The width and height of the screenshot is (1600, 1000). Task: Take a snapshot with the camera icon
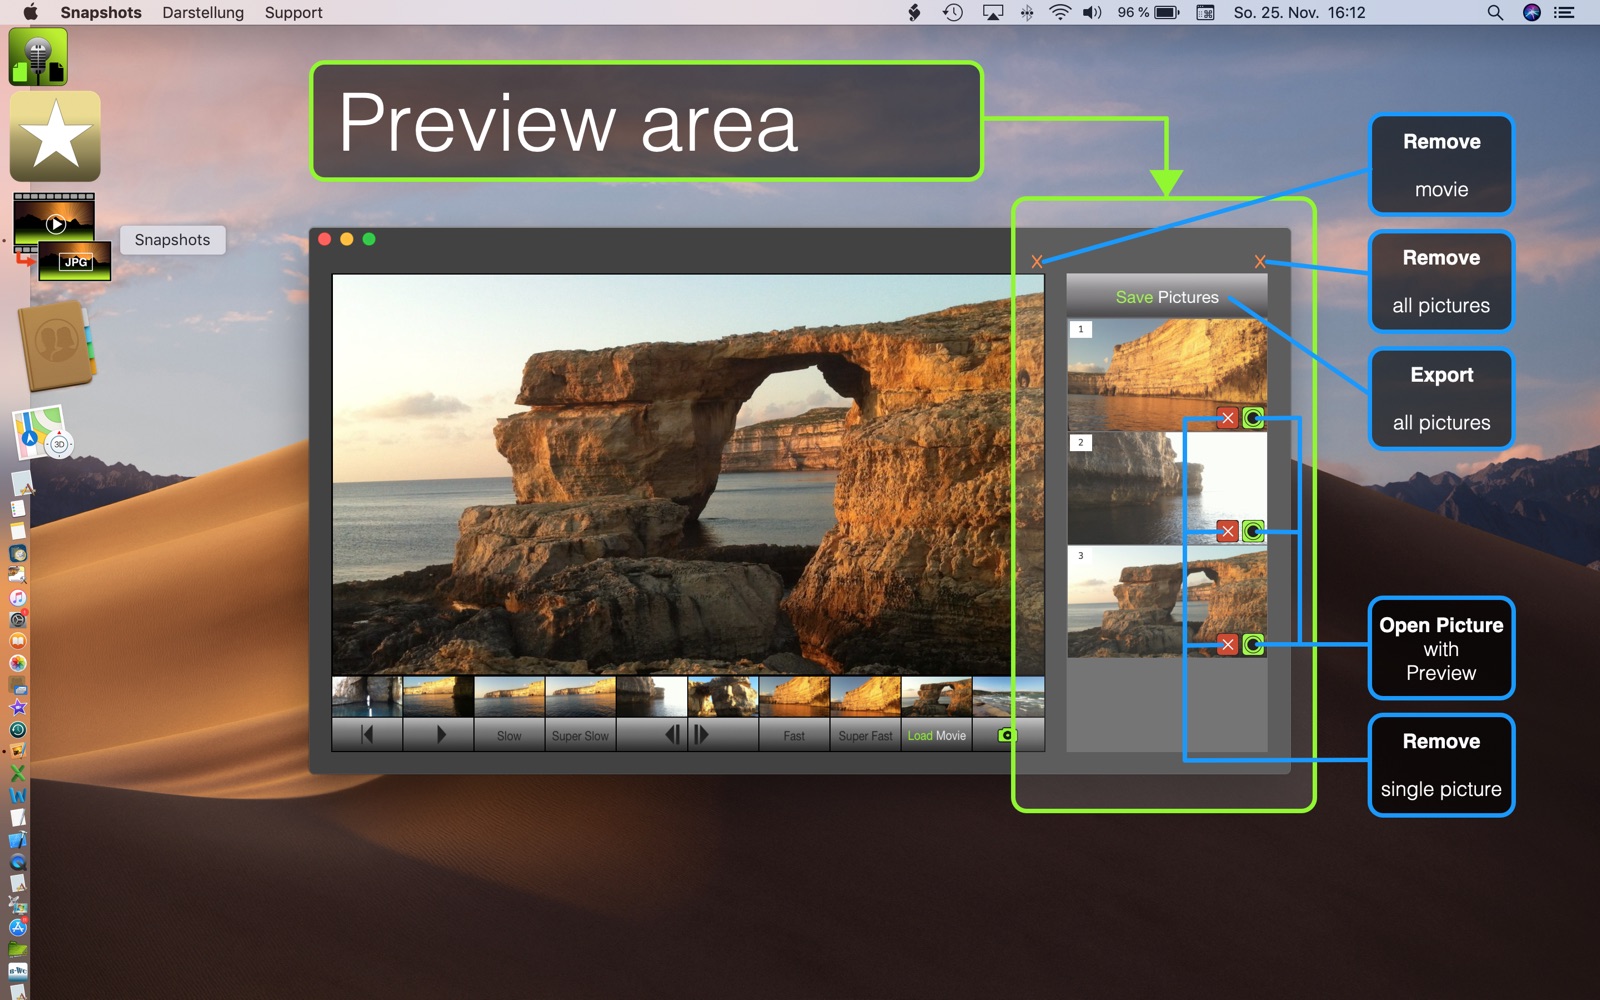pos(1007,735)
